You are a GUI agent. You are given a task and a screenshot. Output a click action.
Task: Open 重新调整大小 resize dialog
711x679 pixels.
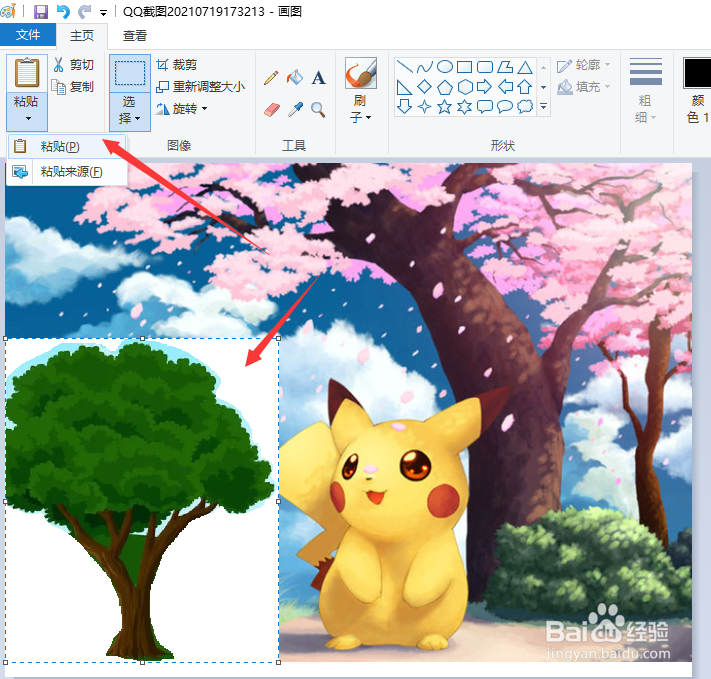pyautogui.click(x=200, y=86)
